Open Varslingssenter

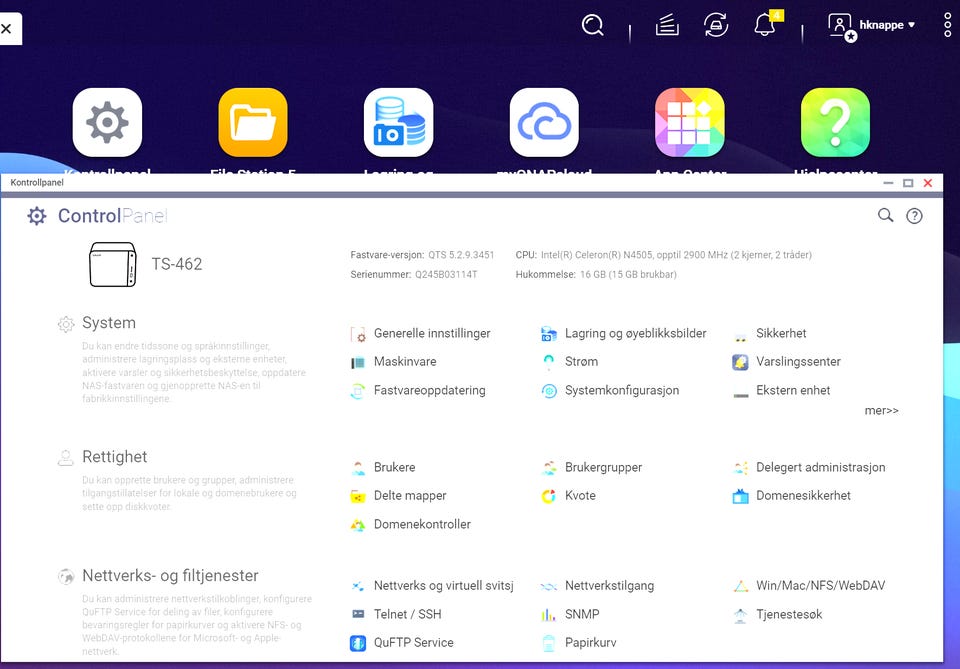tap(786, 362)
